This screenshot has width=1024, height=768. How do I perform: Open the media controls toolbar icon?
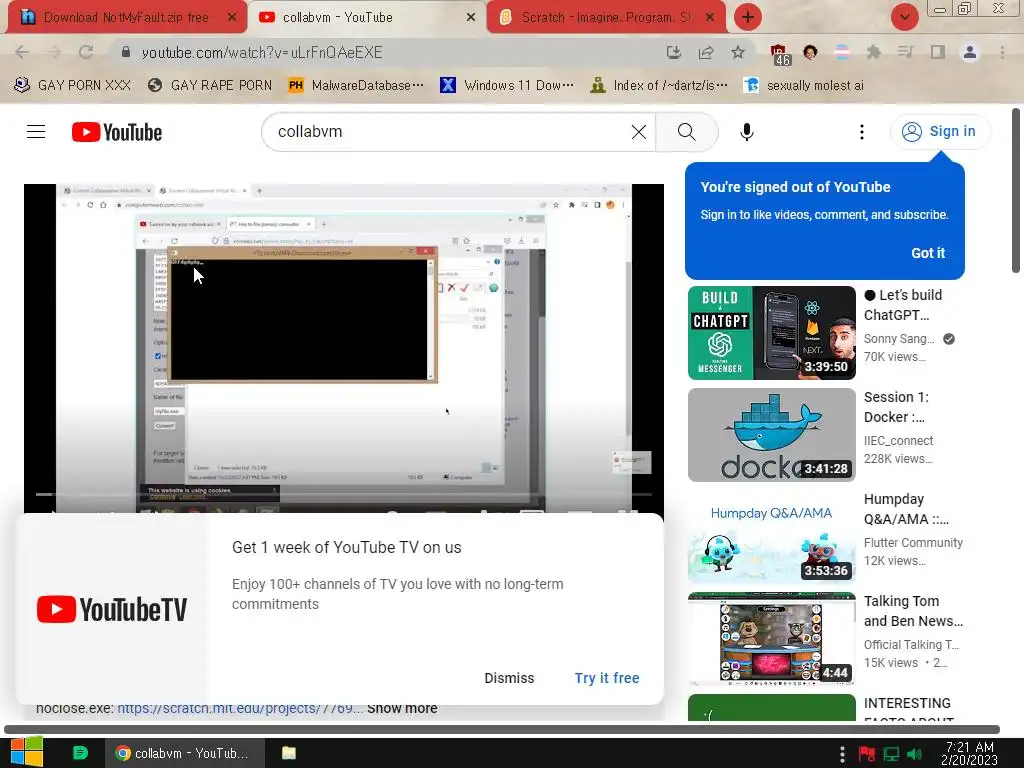pos(905,52)
